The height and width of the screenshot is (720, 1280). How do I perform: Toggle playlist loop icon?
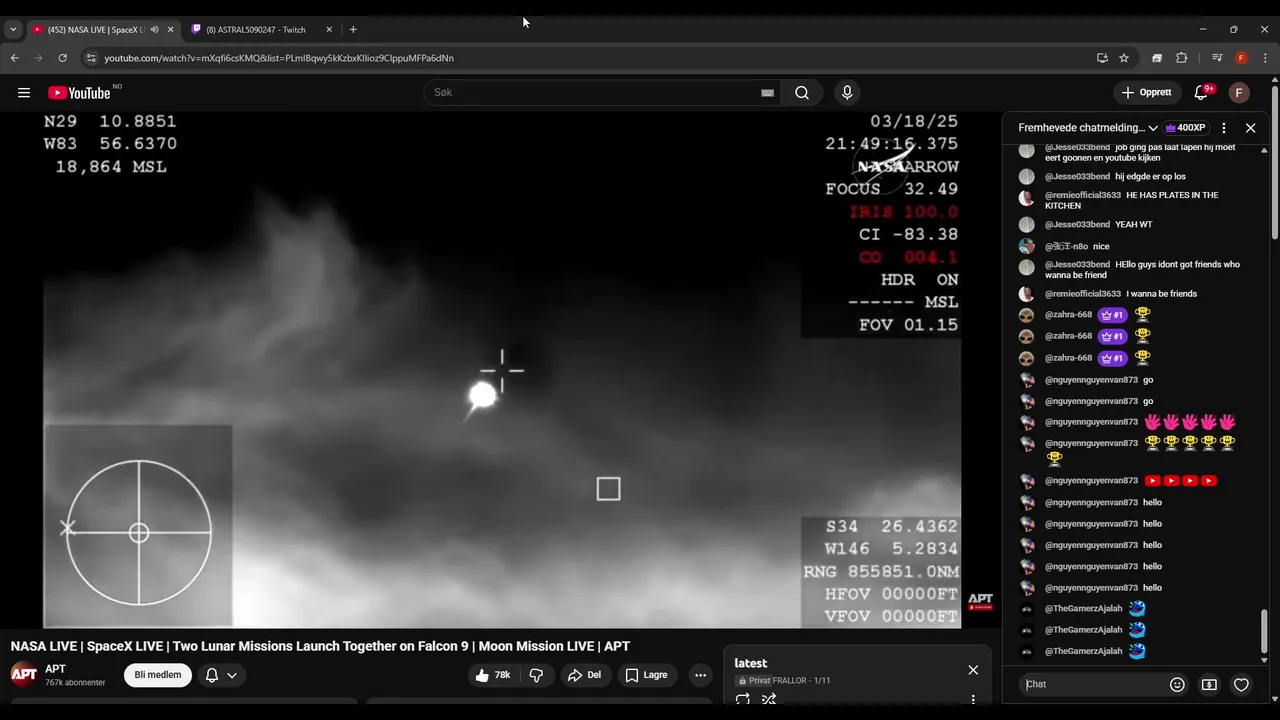pyautogui.click(x=743, y=700)
